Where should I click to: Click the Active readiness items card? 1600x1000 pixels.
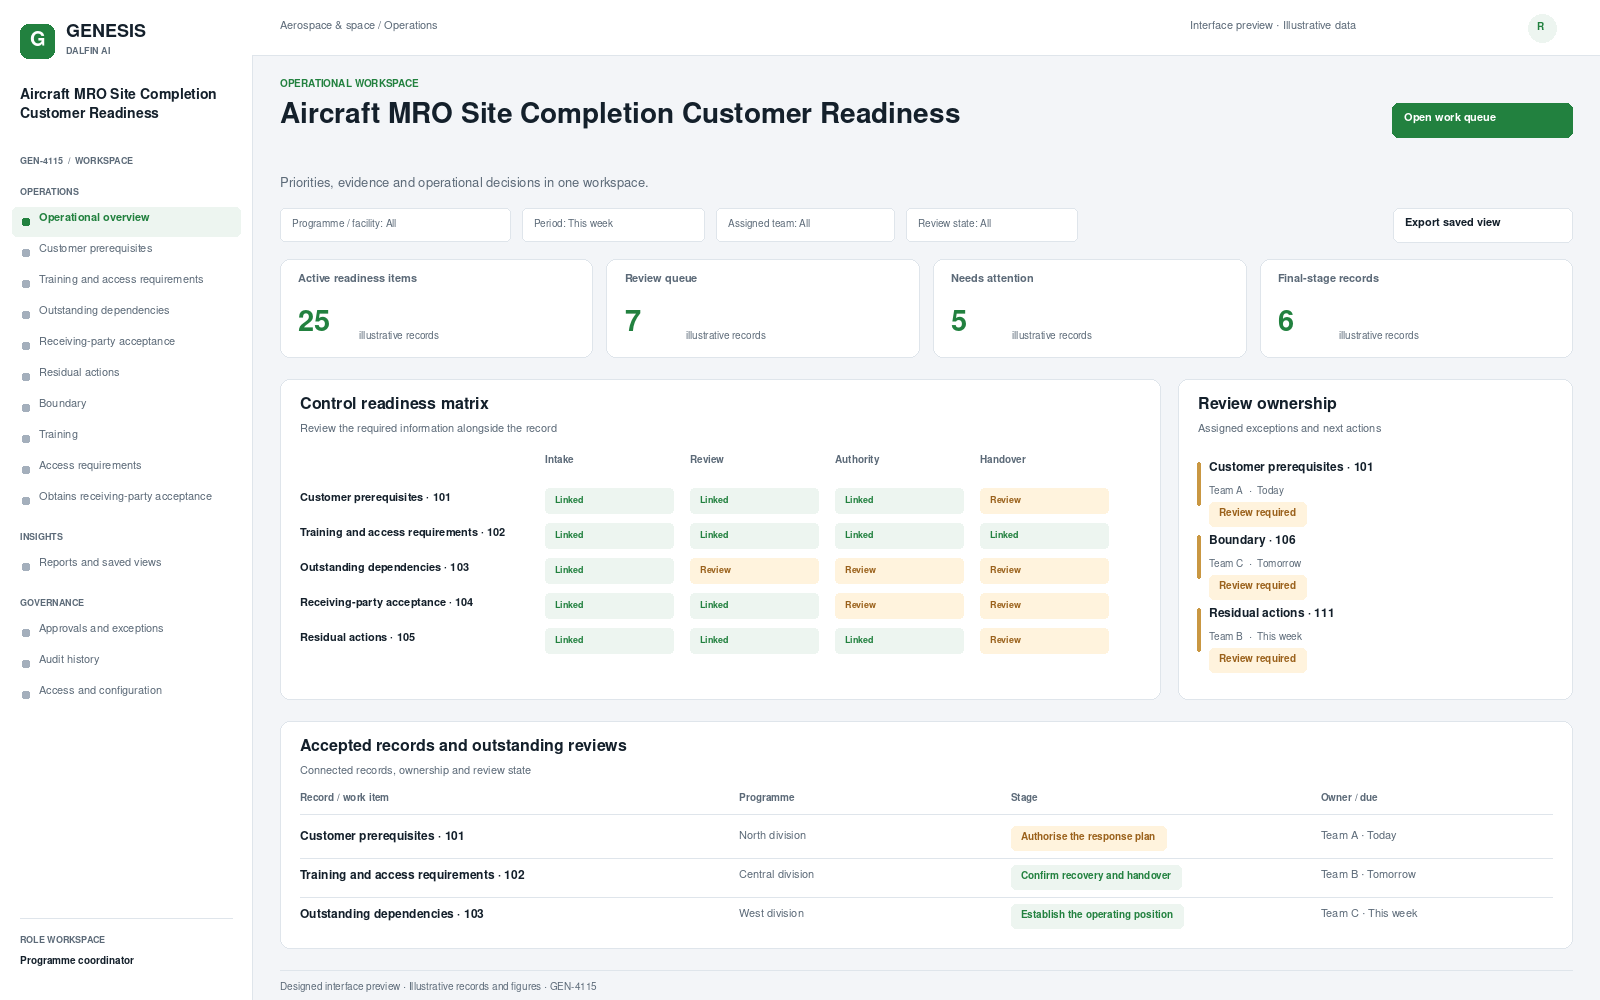436,308
